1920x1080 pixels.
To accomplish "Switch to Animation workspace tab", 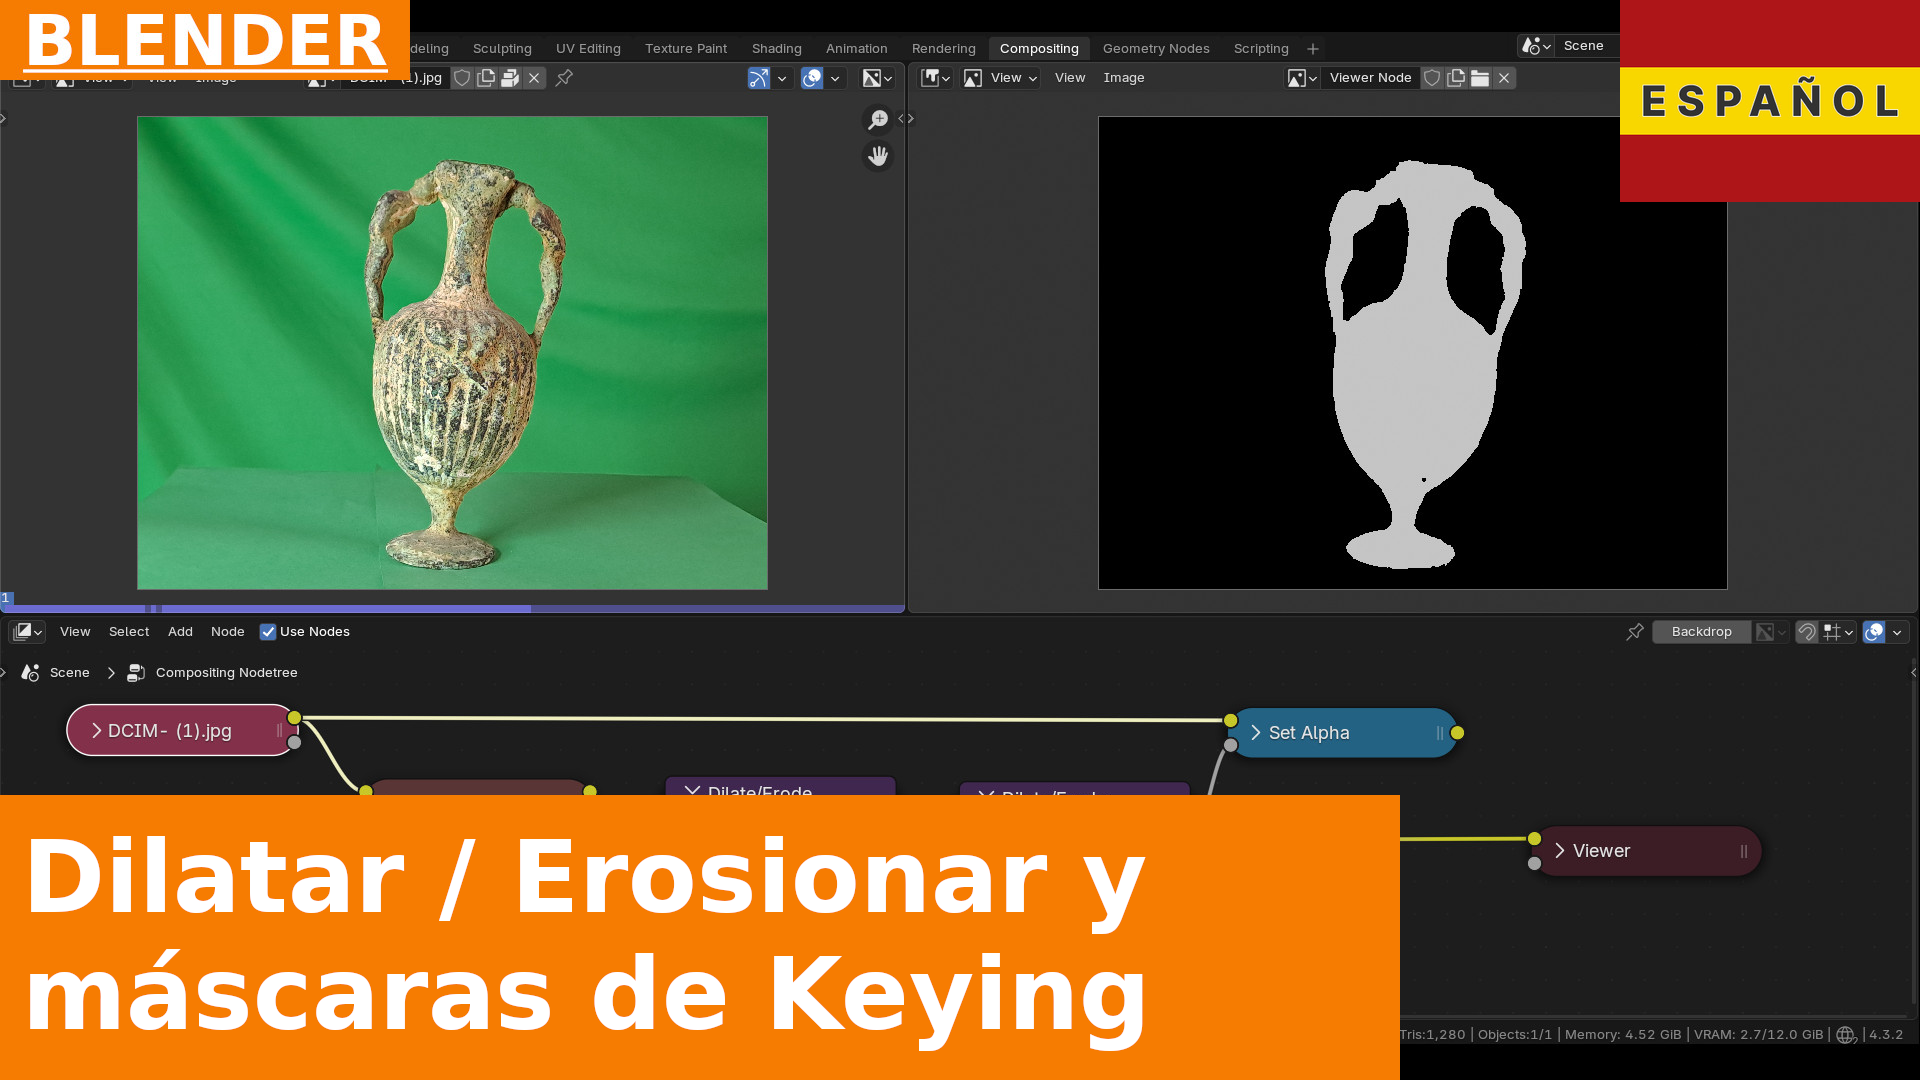I will point(857,48).
